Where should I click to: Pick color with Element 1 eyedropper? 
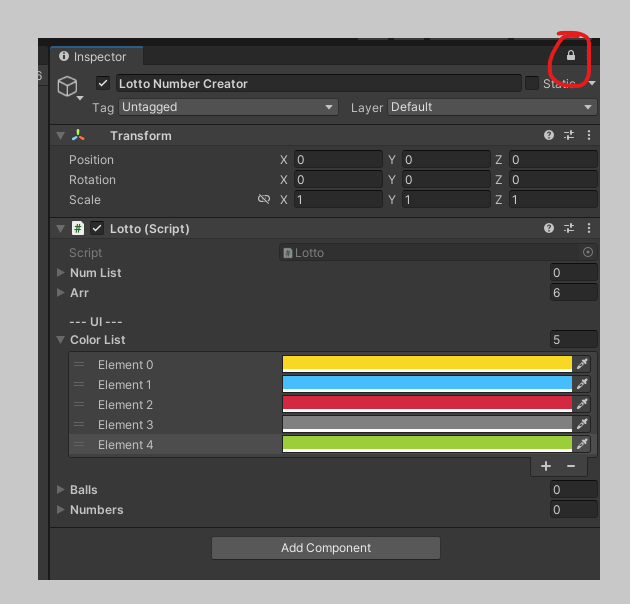[582, 384]
